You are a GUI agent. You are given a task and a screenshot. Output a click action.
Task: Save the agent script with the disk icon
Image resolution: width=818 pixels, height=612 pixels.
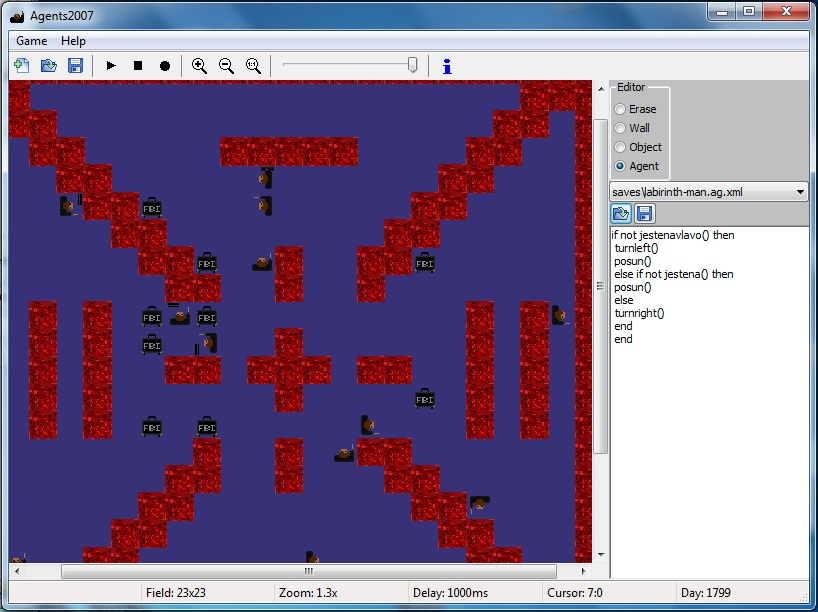(643, 213)
